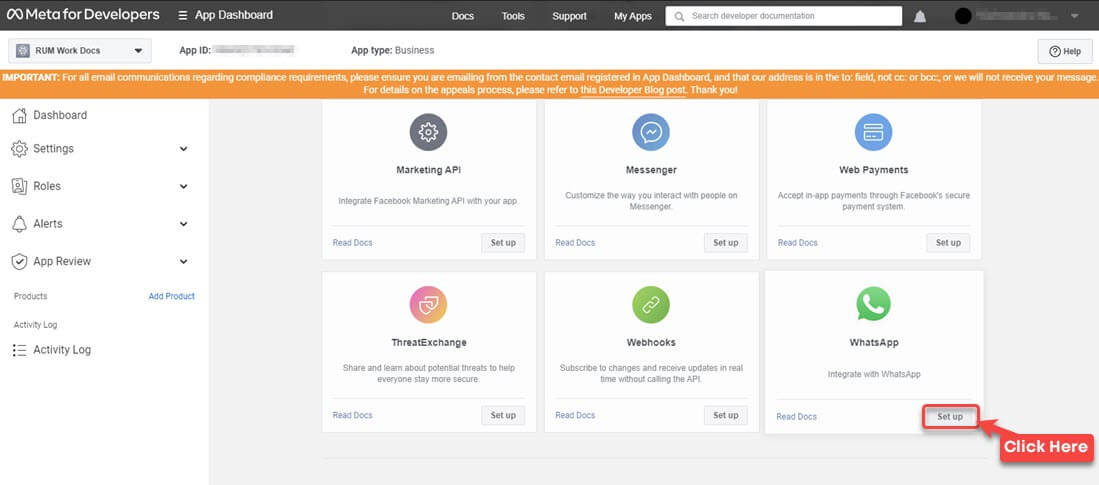Open the account dropdown arrow in header

pos(1074,16)
